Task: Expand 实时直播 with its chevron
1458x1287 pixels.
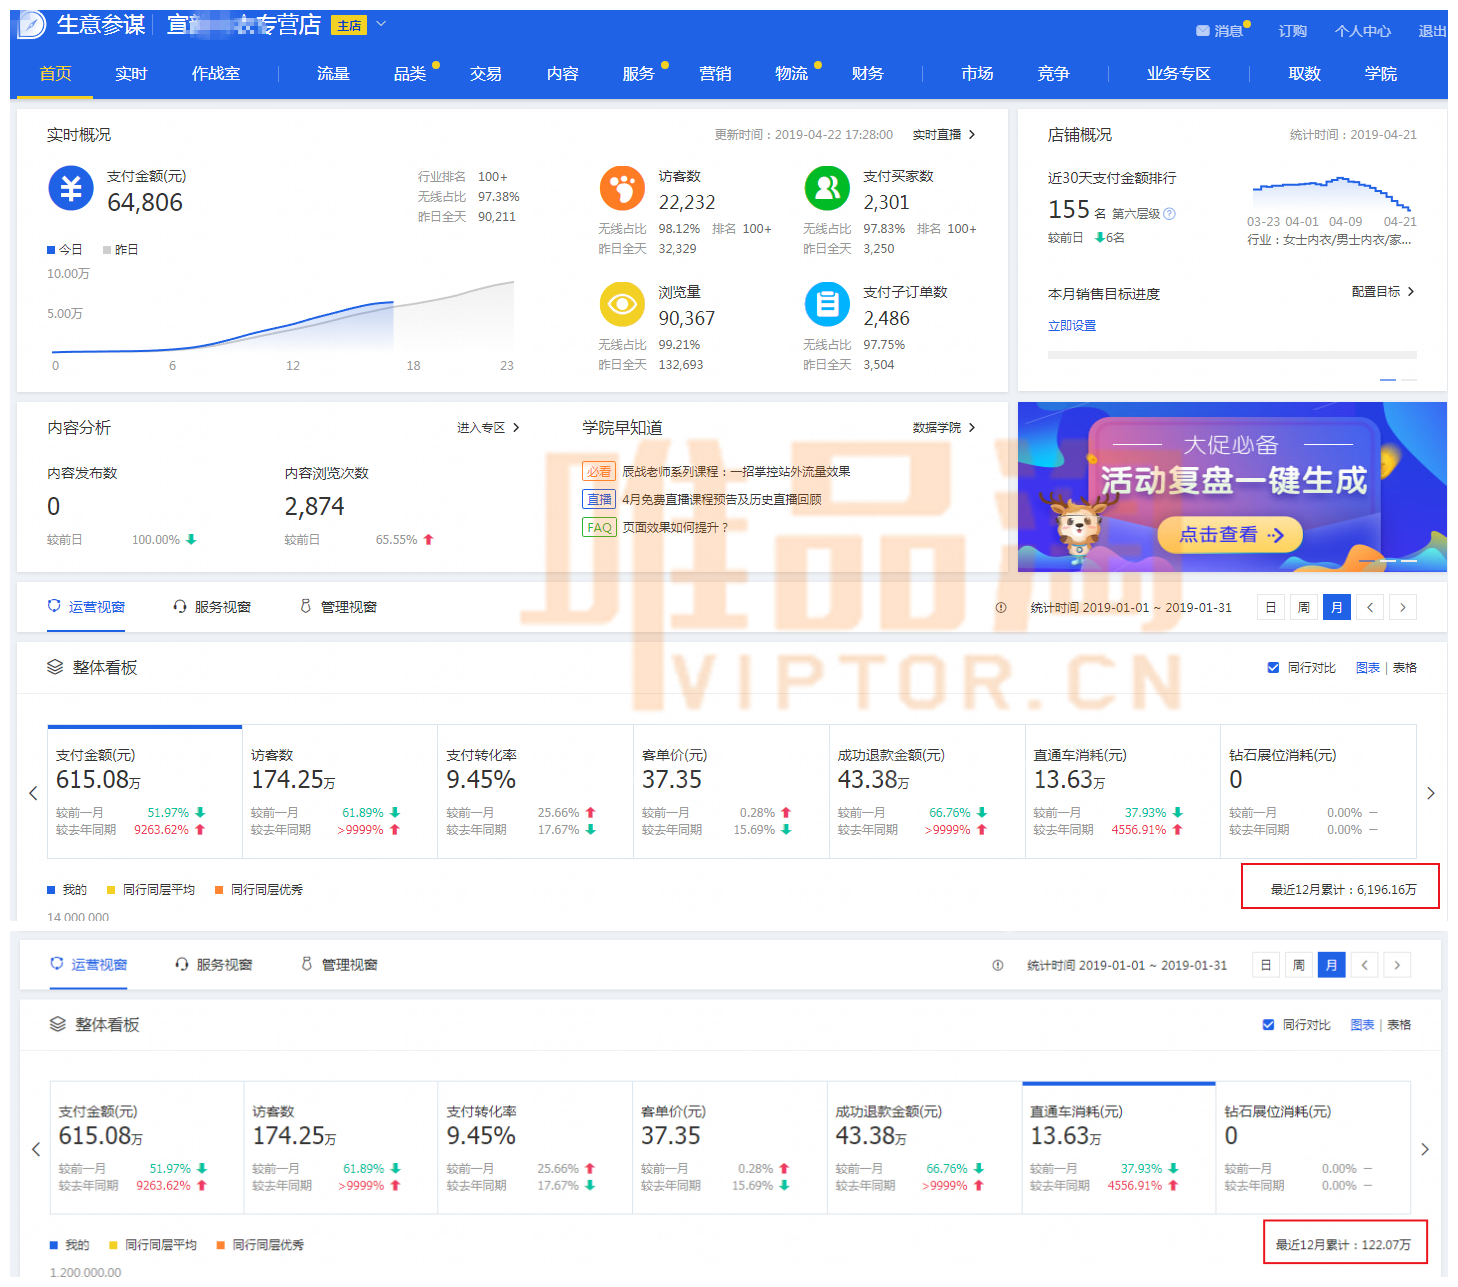Action: click(971, 135)
